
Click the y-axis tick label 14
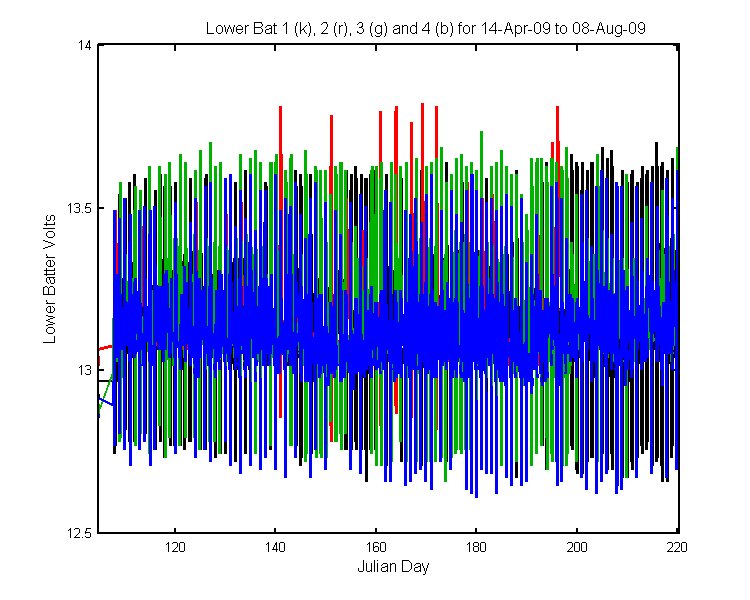tap(84, 45)
